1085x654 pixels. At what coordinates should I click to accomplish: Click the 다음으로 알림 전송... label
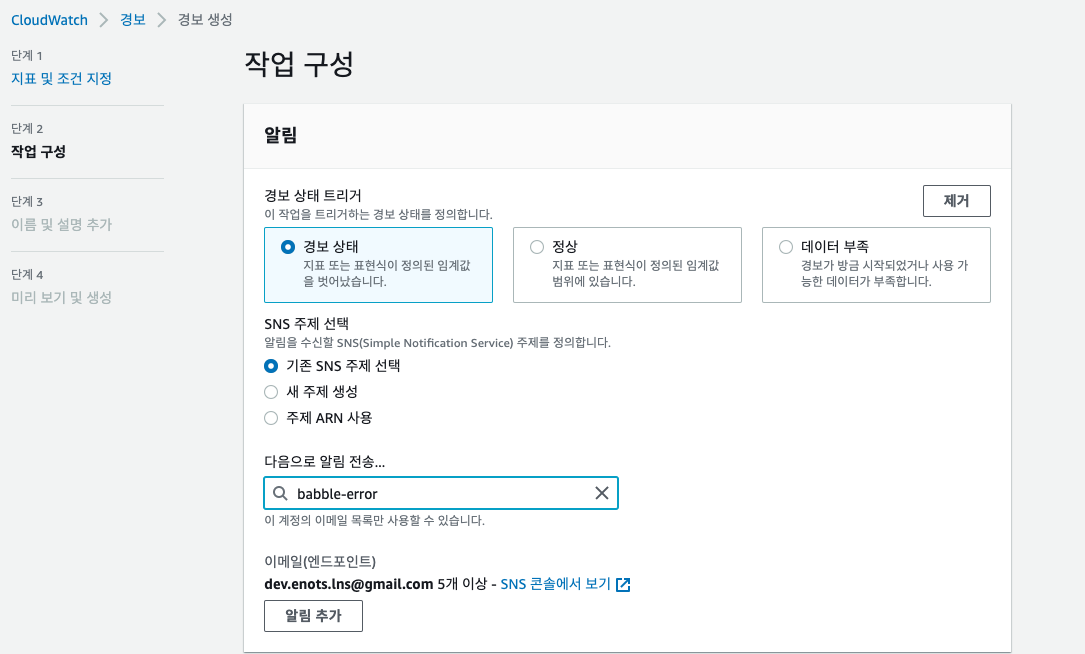click(325, 462)
